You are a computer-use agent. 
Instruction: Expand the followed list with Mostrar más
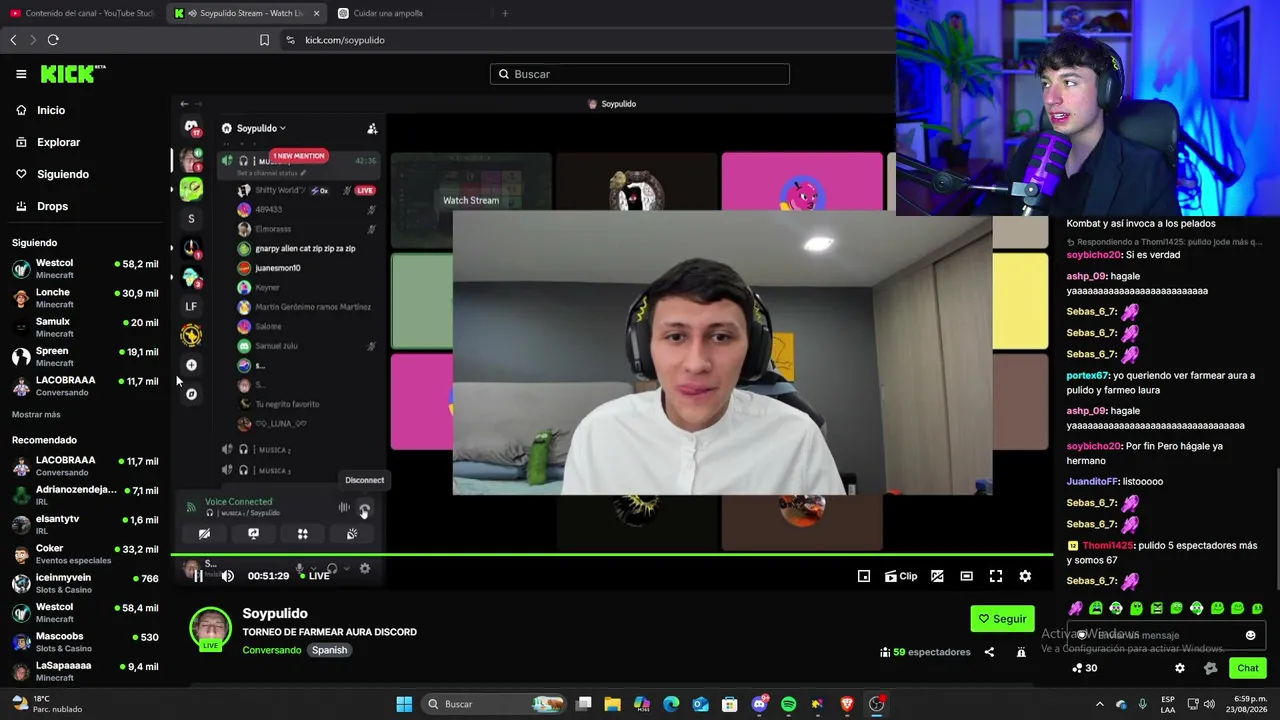coord(36,414)
